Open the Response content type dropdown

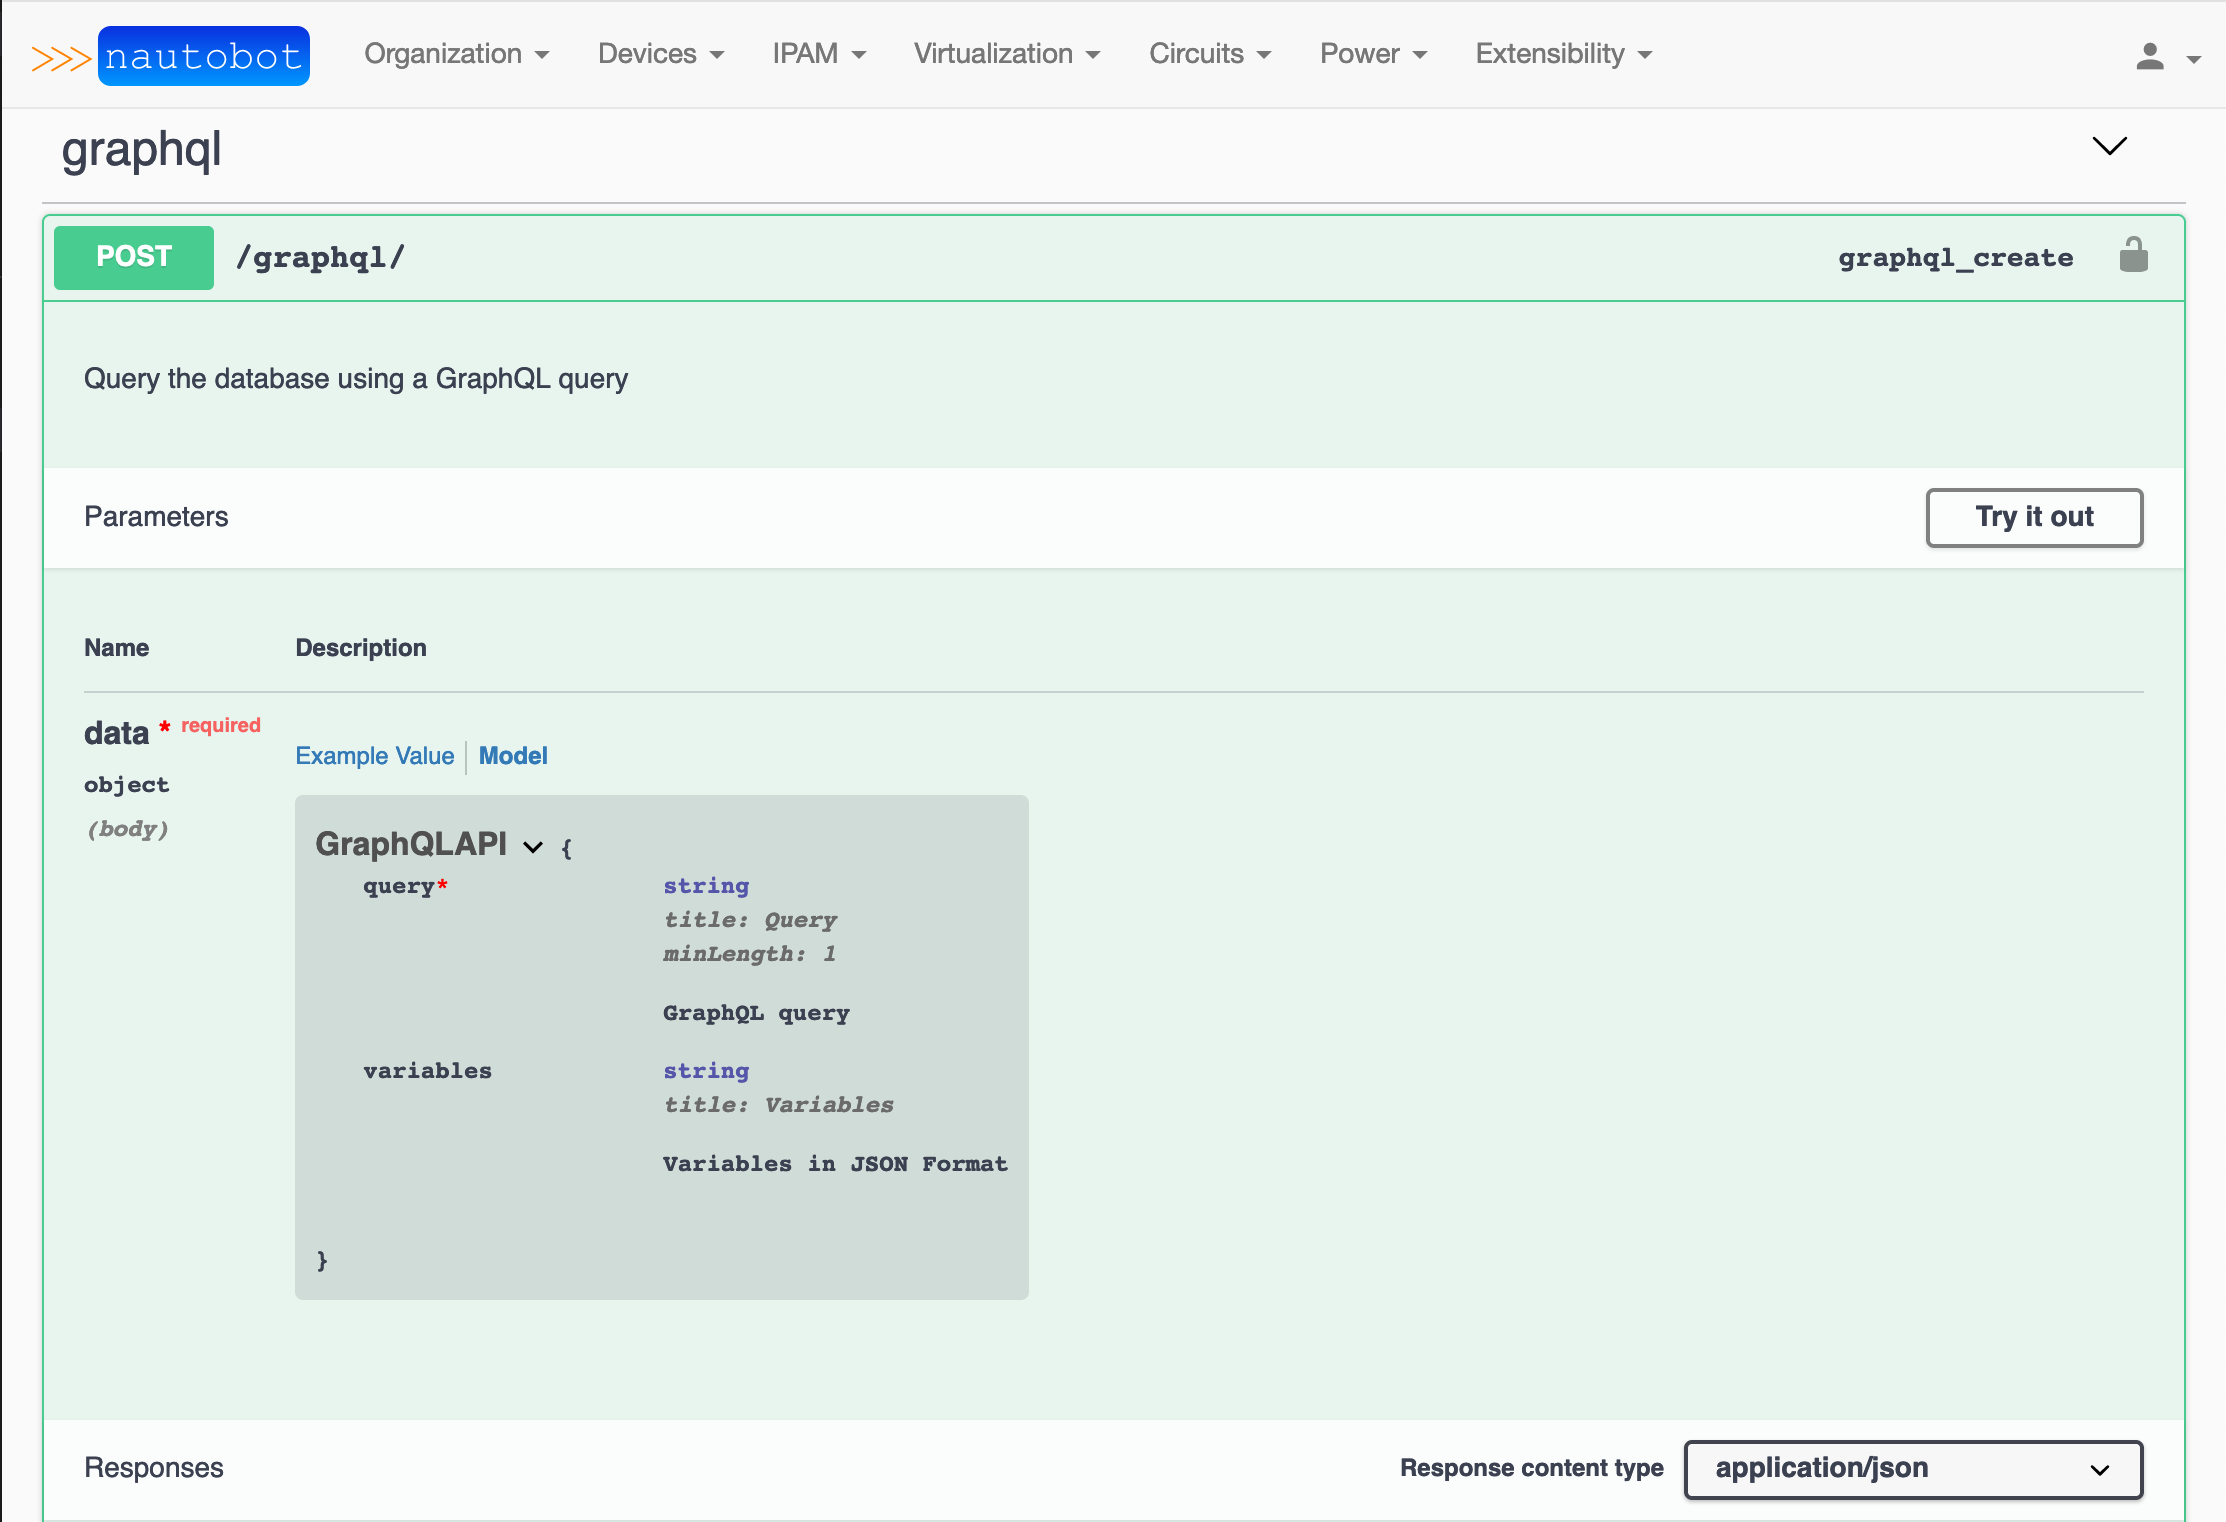(x=1913, y=1466)
